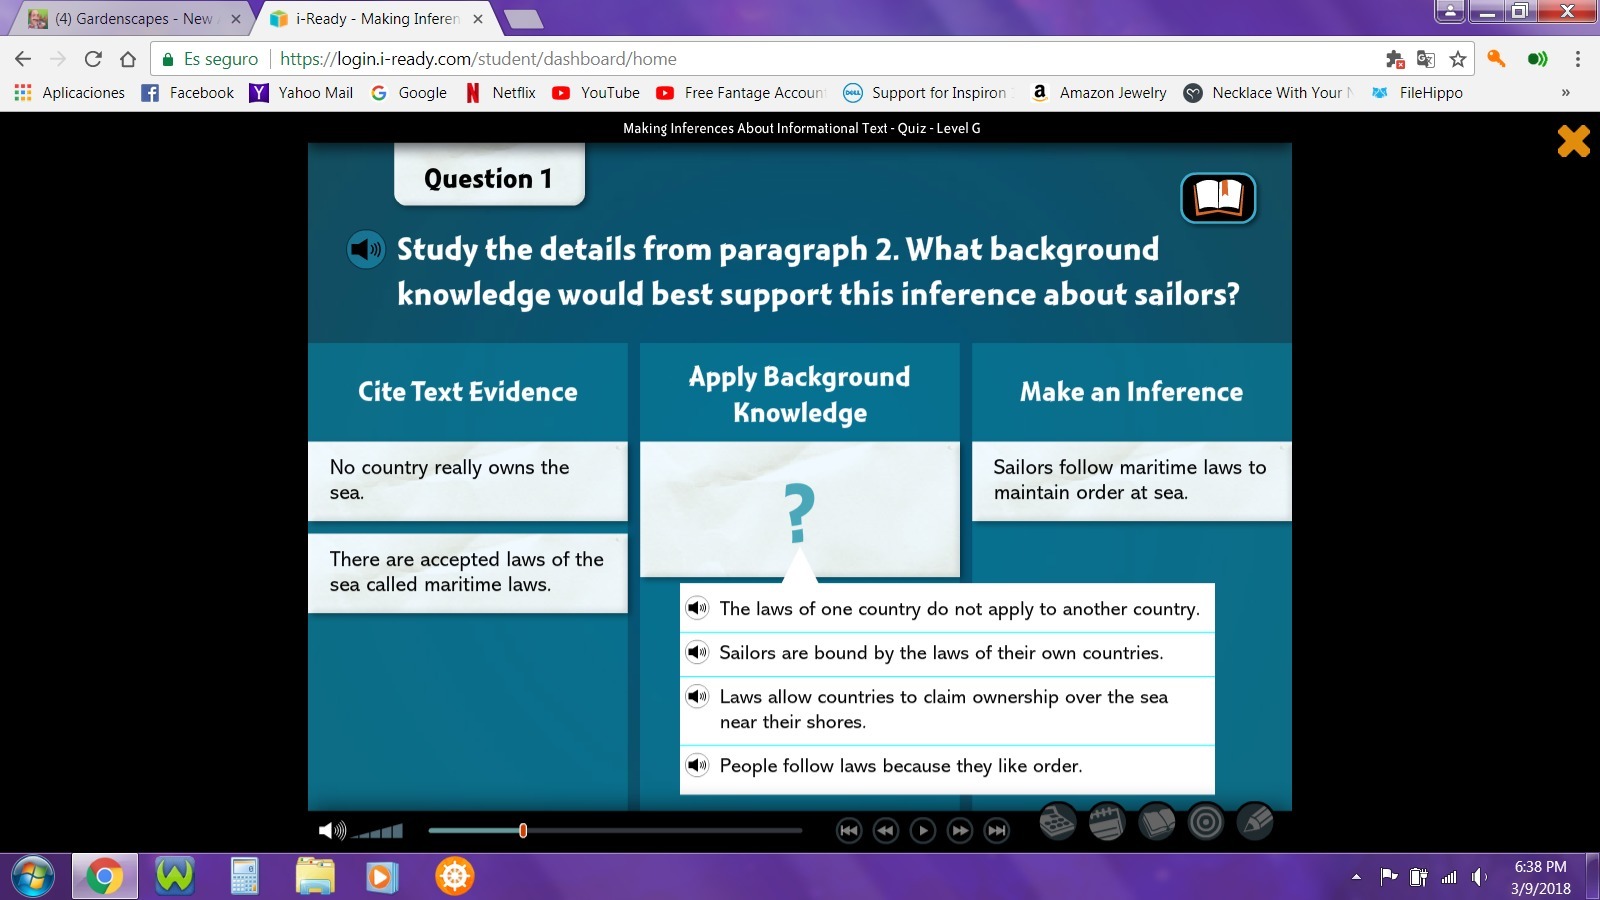
Task: Open the calculator tool in lesson toolbar
Action: click(x=1057, y=823)
